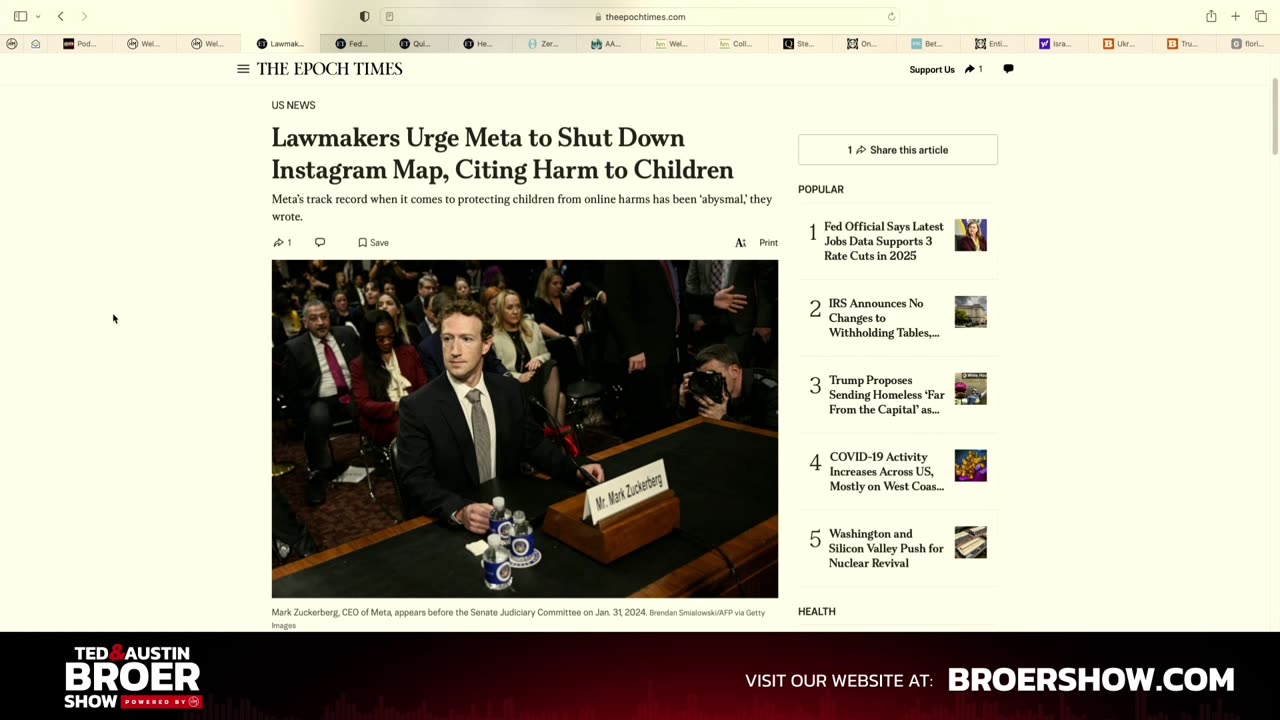Print the article

coord(768,242)
